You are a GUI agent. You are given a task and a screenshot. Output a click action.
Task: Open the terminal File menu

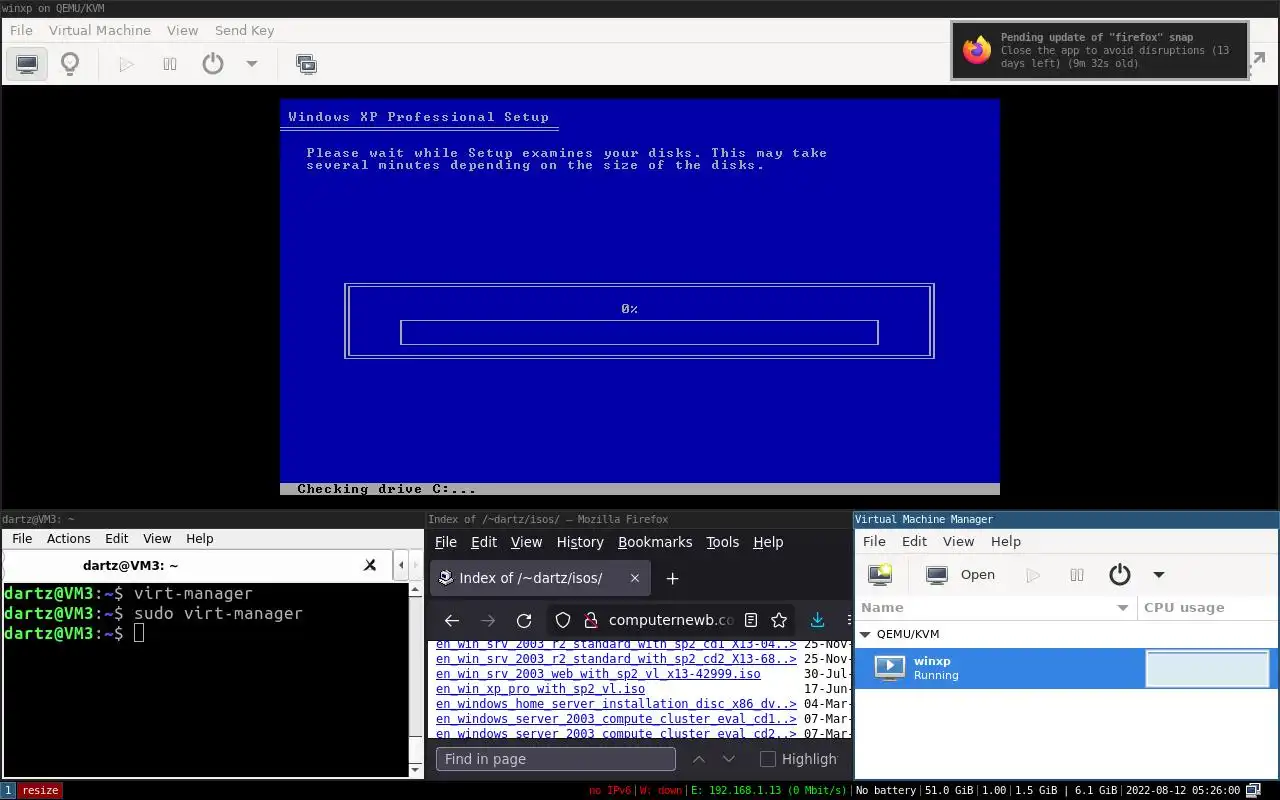click(x=22, y=538)
